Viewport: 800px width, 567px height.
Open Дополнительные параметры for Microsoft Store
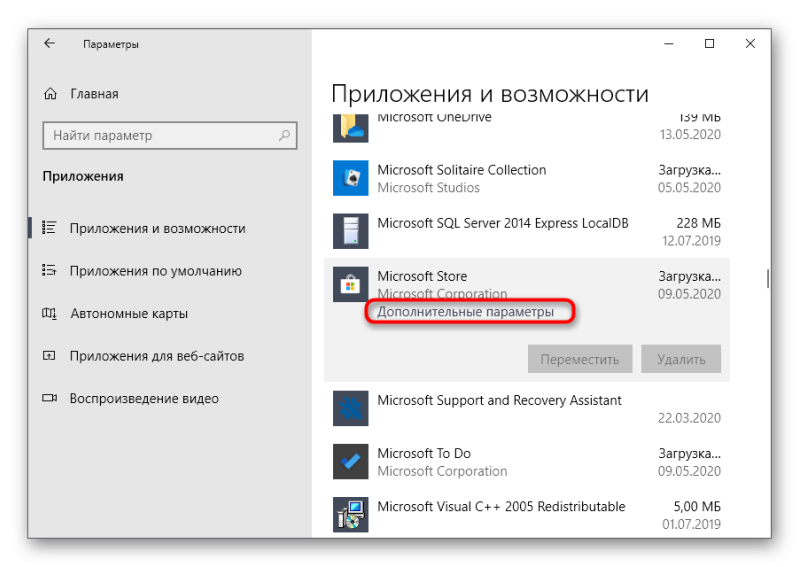pos(465,311)
